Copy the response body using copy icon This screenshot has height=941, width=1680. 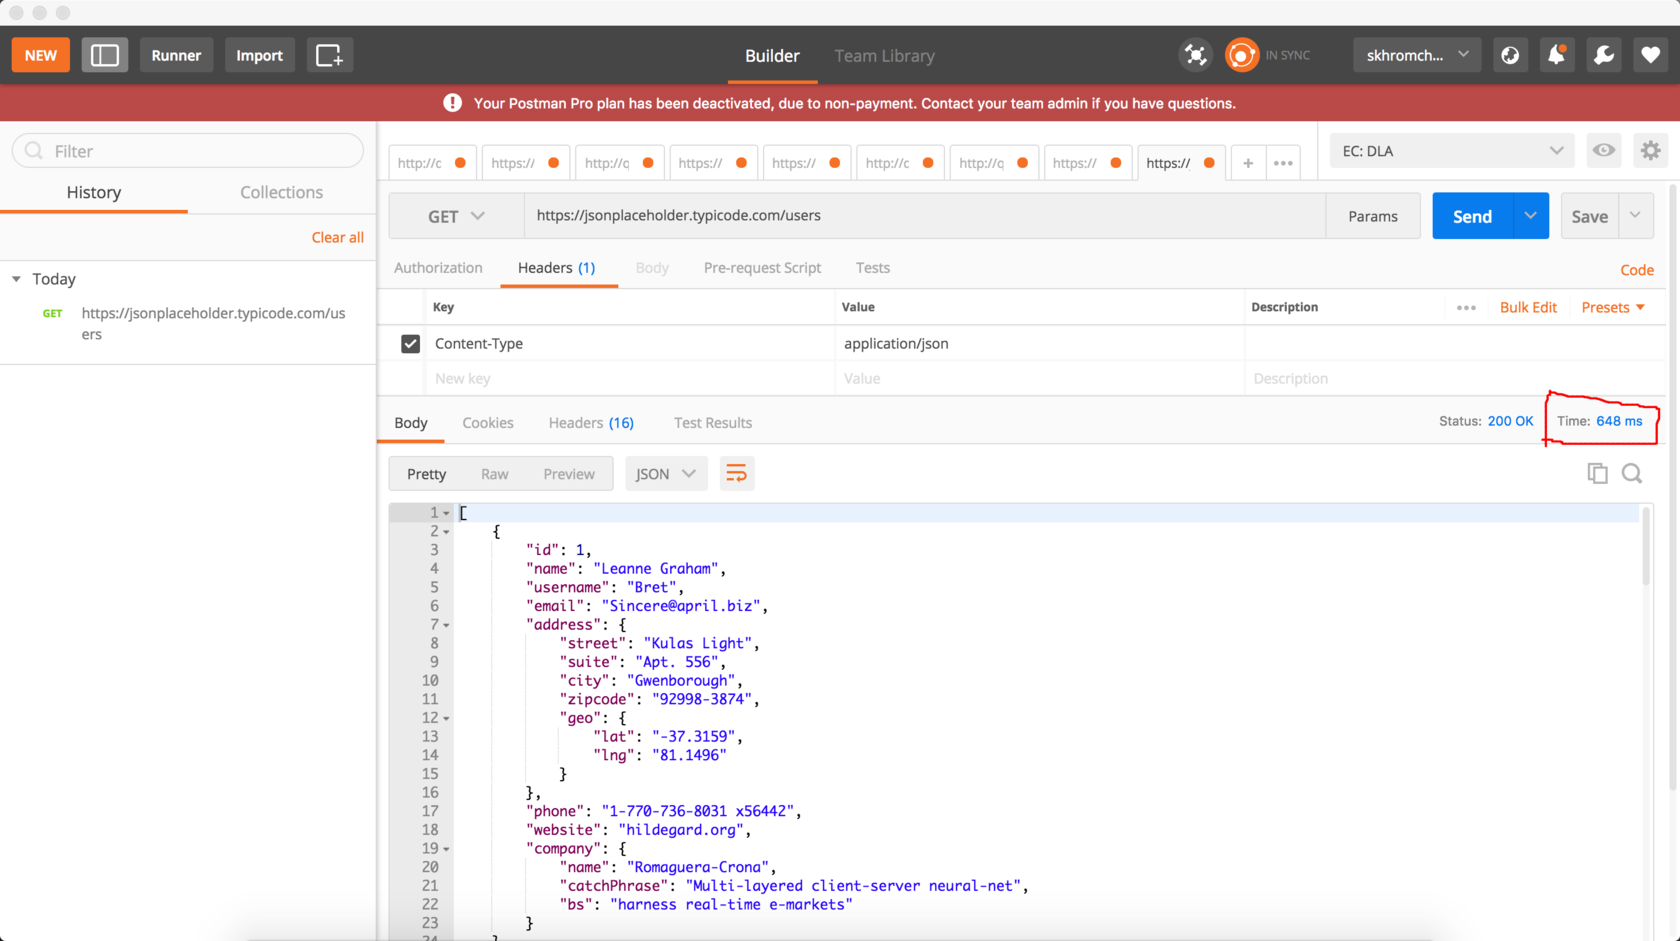click(1597, 473)
